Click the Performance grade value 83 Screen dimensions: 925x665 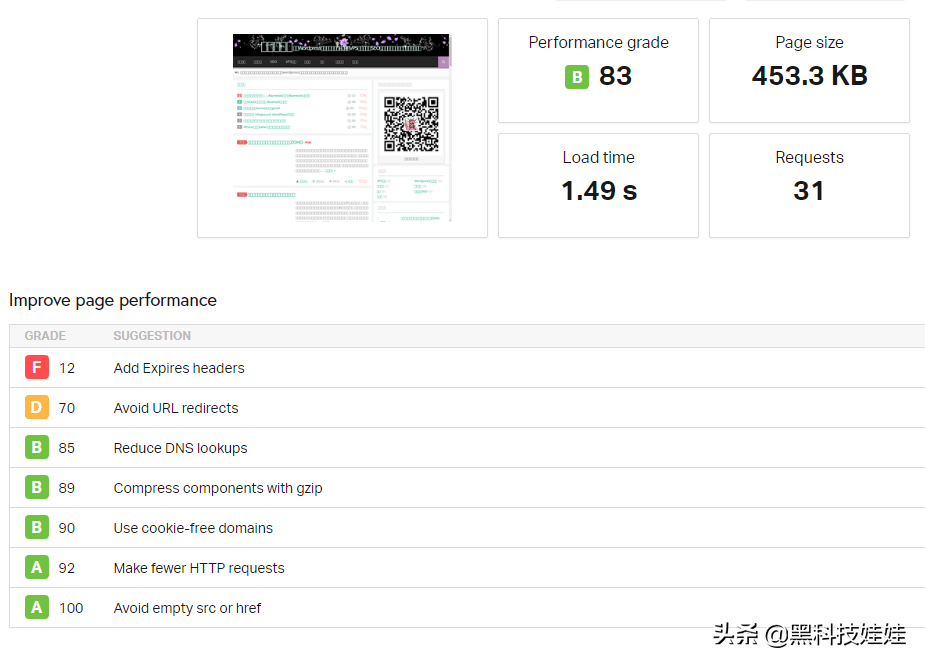(x=615, y=76)
